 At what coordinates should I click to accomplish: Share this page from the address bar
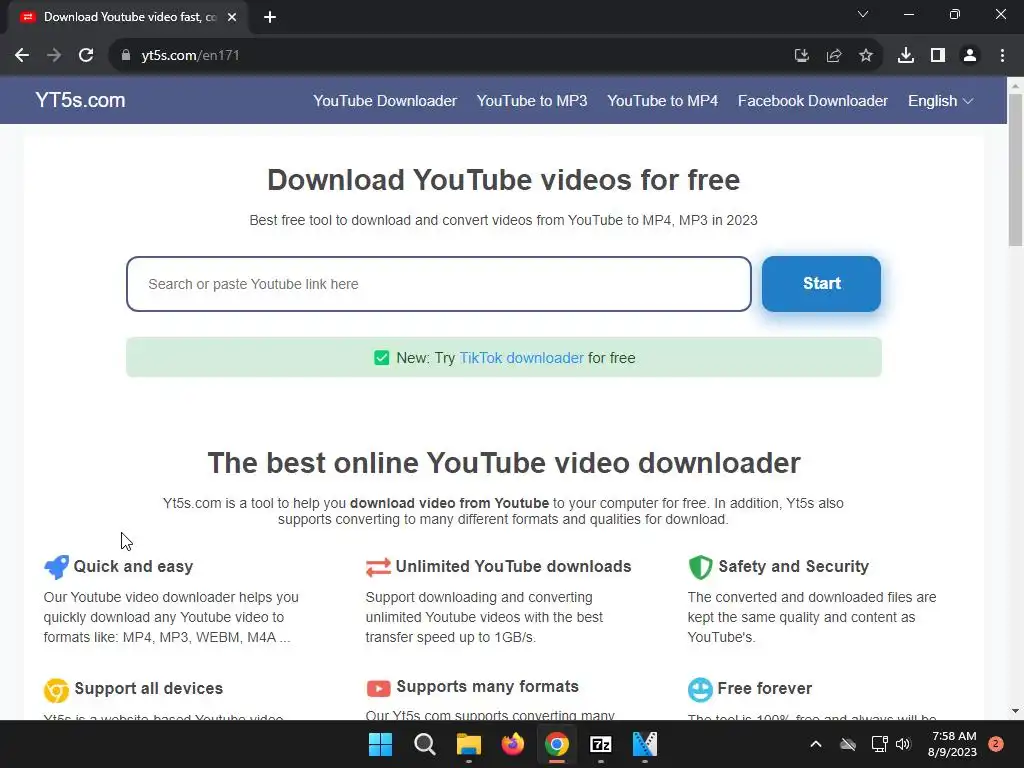point(834,56)
